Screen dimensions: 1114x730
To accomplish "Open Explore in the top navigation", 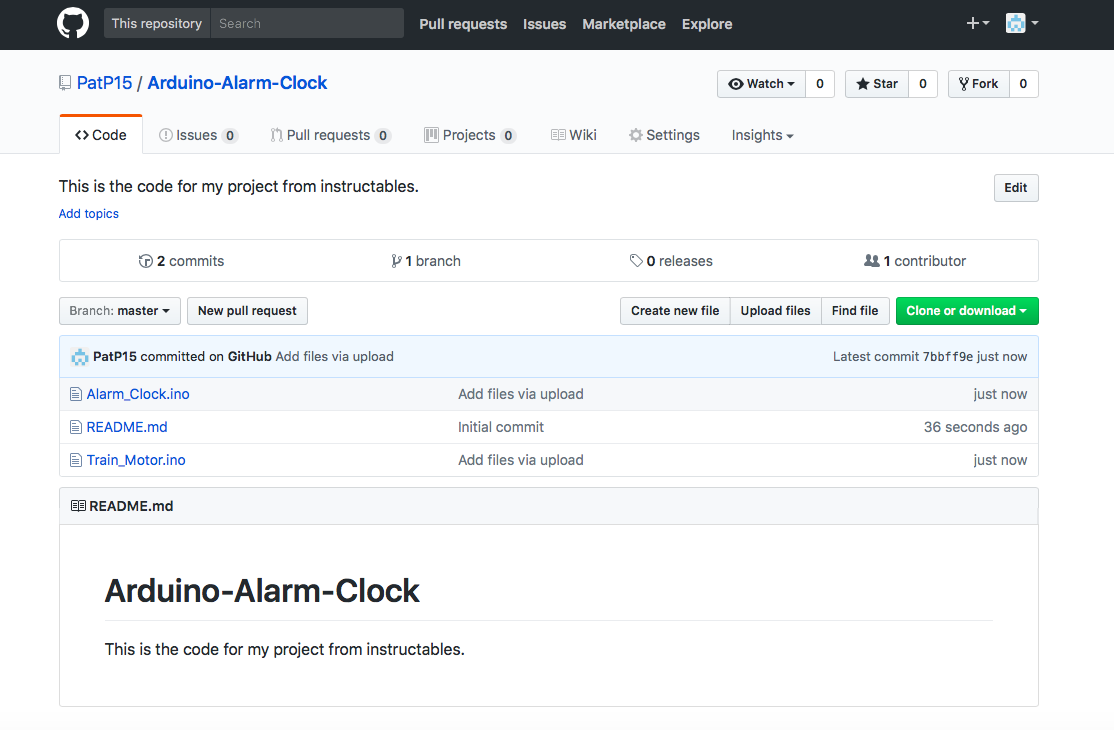I will [707, 24].
